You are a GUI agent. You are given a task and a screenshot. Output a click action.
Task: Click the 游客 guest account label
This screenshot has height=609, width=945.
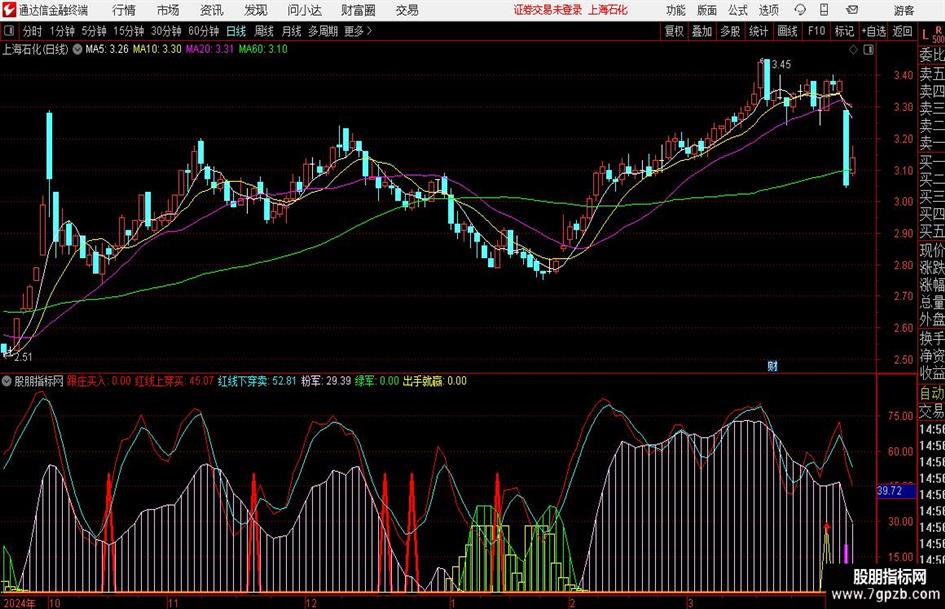(x=903, y=10)
